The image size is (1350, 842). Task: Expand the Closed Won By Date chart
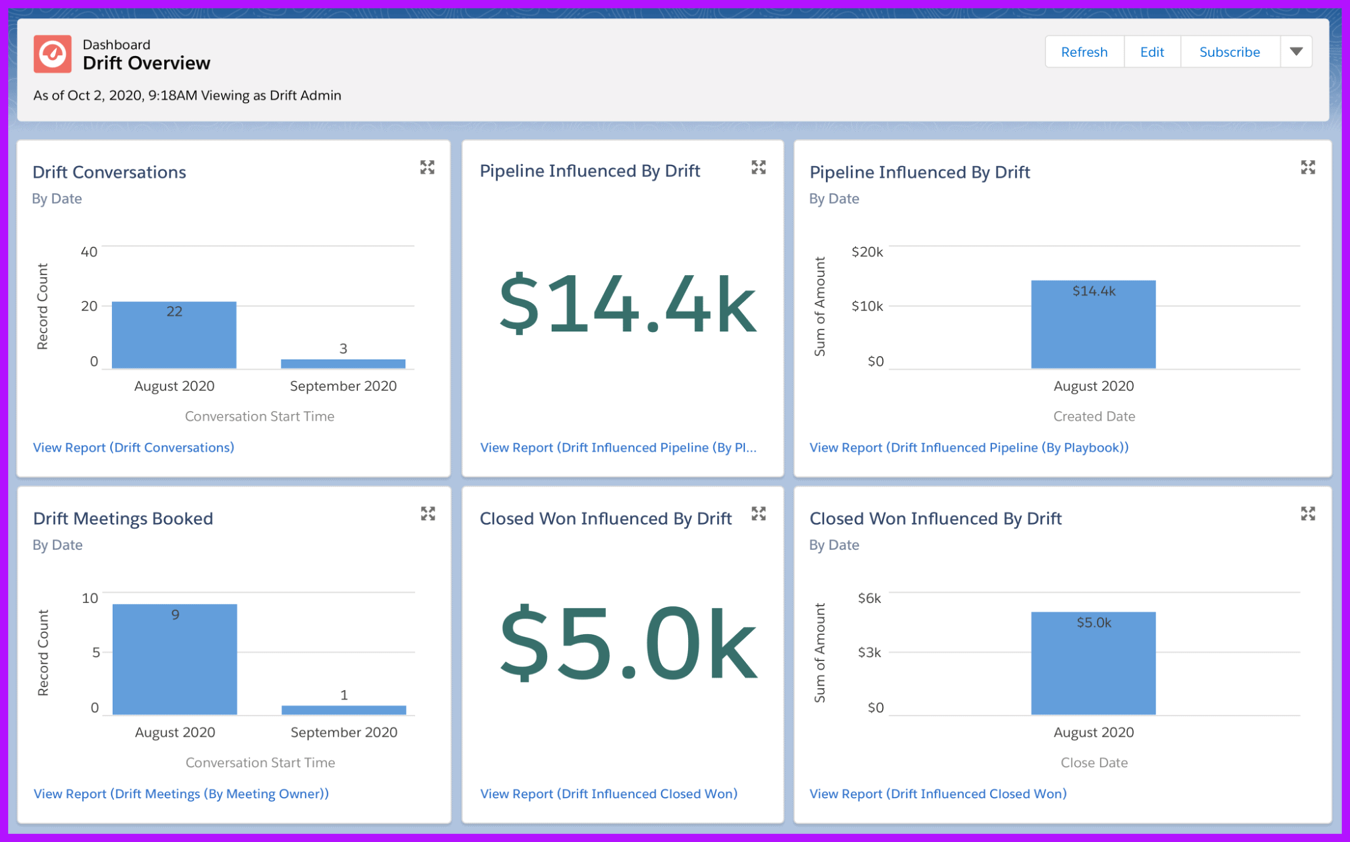[x=1308, y=513]
